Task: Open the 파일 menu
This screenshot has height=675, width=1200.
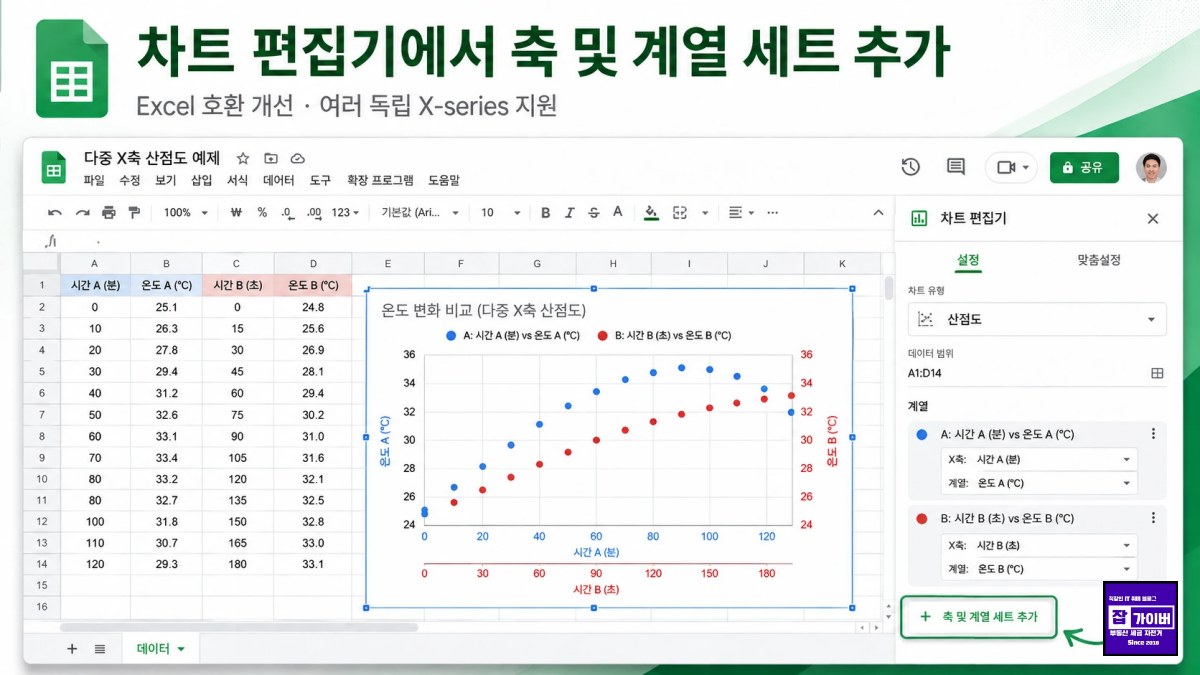Action: coord(94,181)
